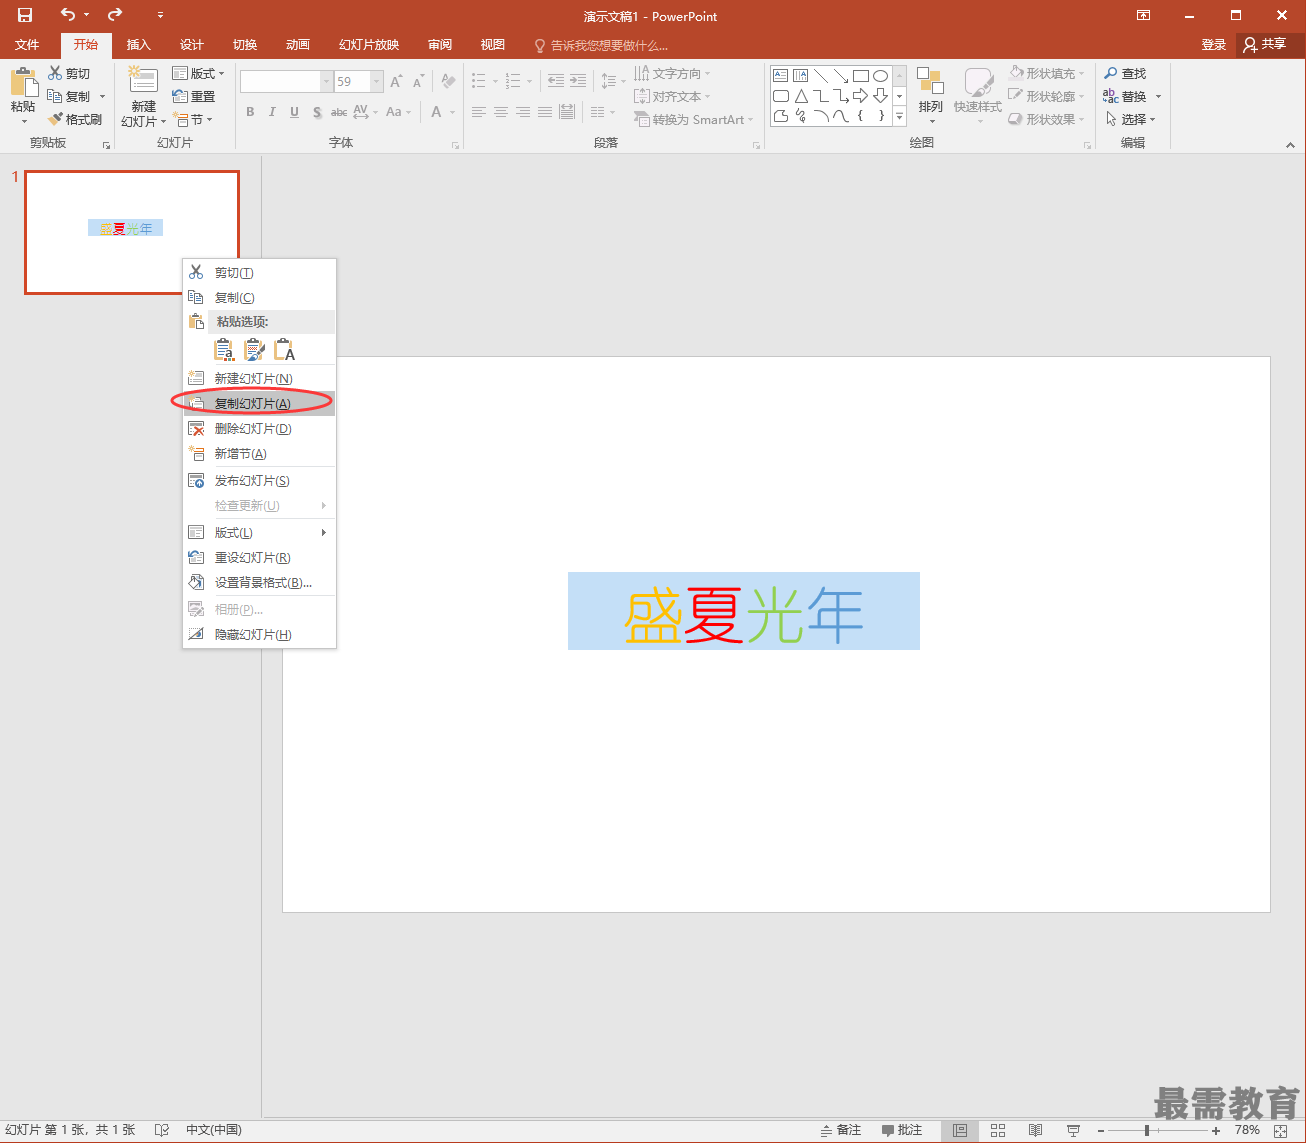1306x1143 pixels.
Task: Click the Undo arrow icon
Action: (x=68, y=15)
